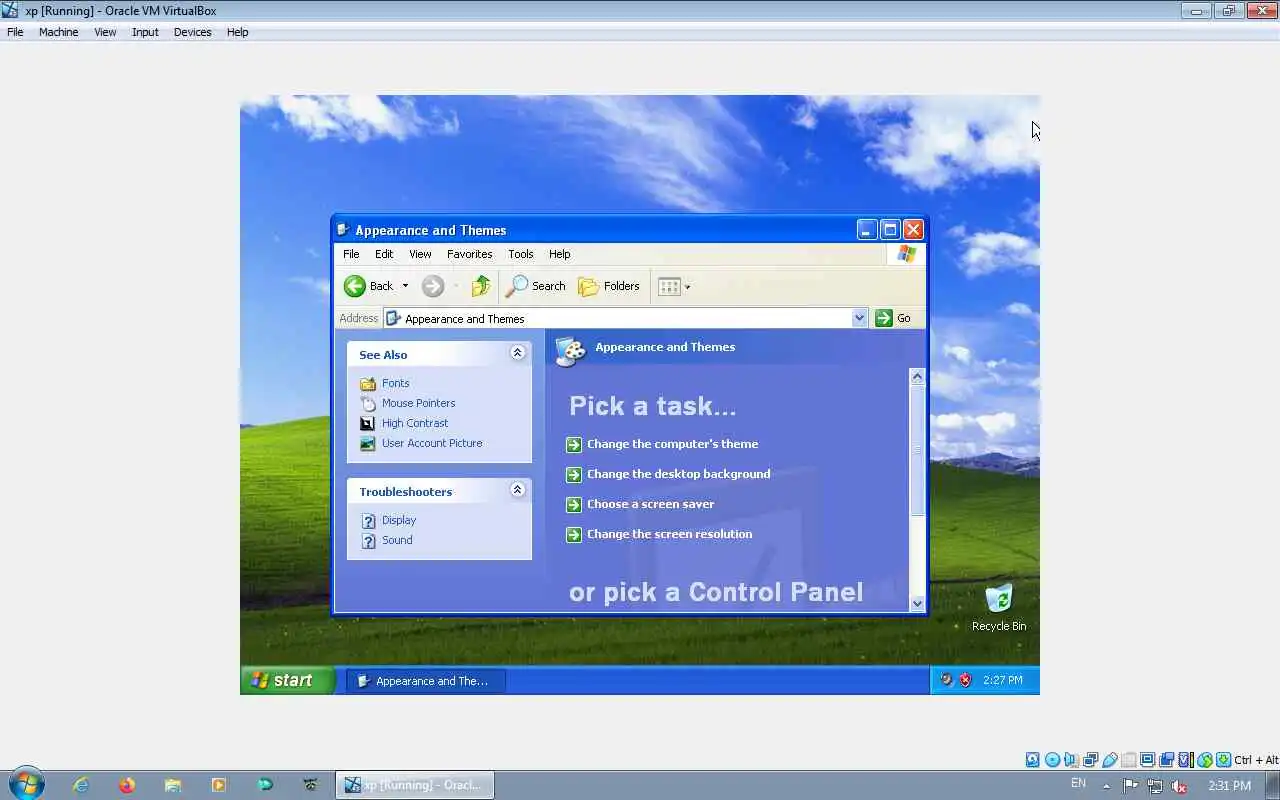Screen dimensions: 1280x800
Task: Launch Internet Explorer from host taskbar
Action: [81, 785]
